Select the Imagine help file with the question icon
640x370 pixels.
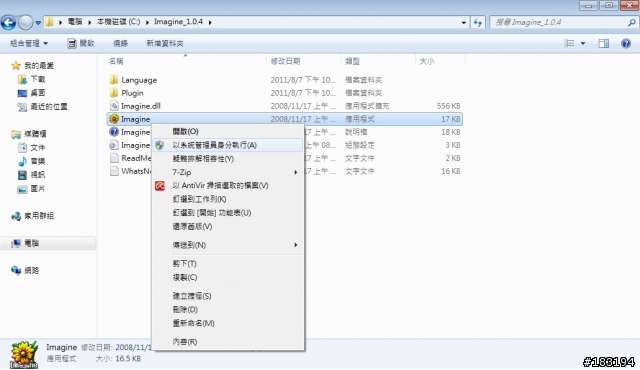coord(114,132)
